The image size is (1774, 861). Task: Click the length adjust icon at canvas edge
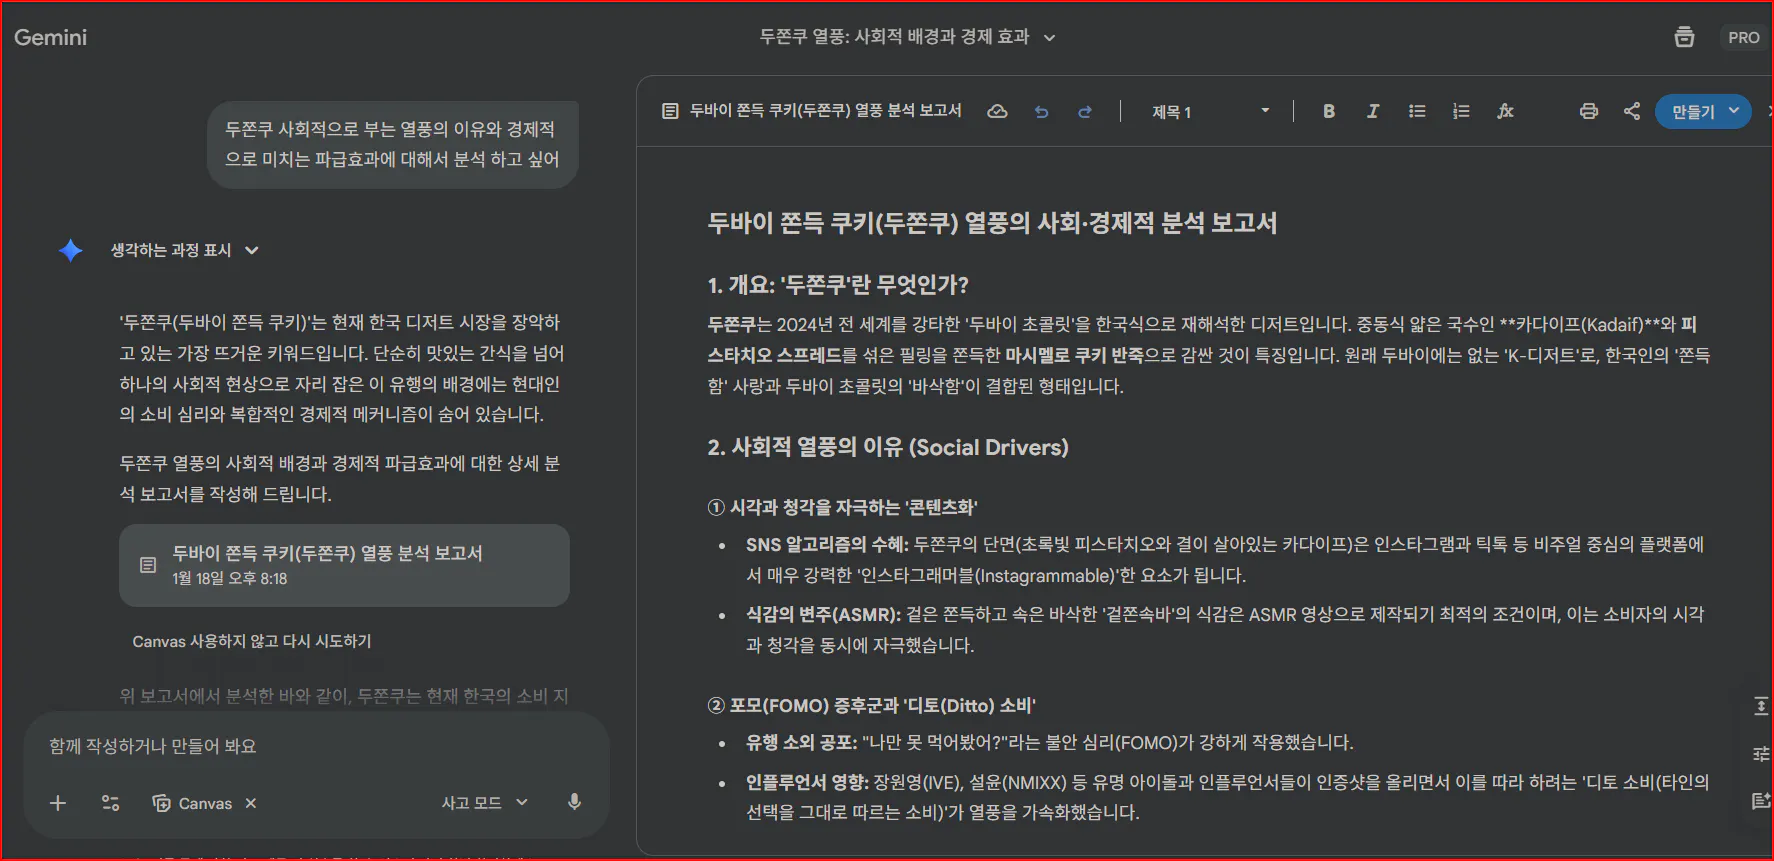click(1761, 706)
